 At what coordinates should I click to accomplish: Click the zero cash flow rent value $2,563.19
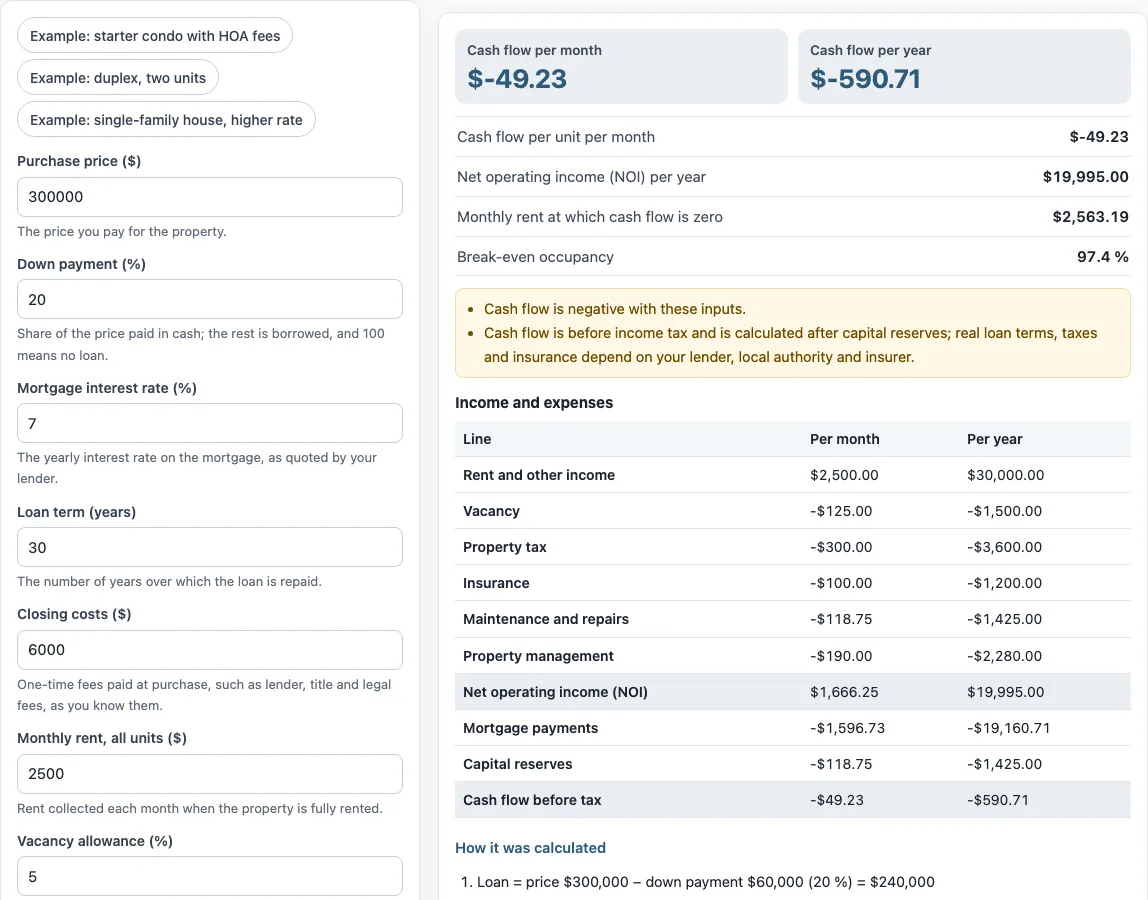tap(1090, 217)
